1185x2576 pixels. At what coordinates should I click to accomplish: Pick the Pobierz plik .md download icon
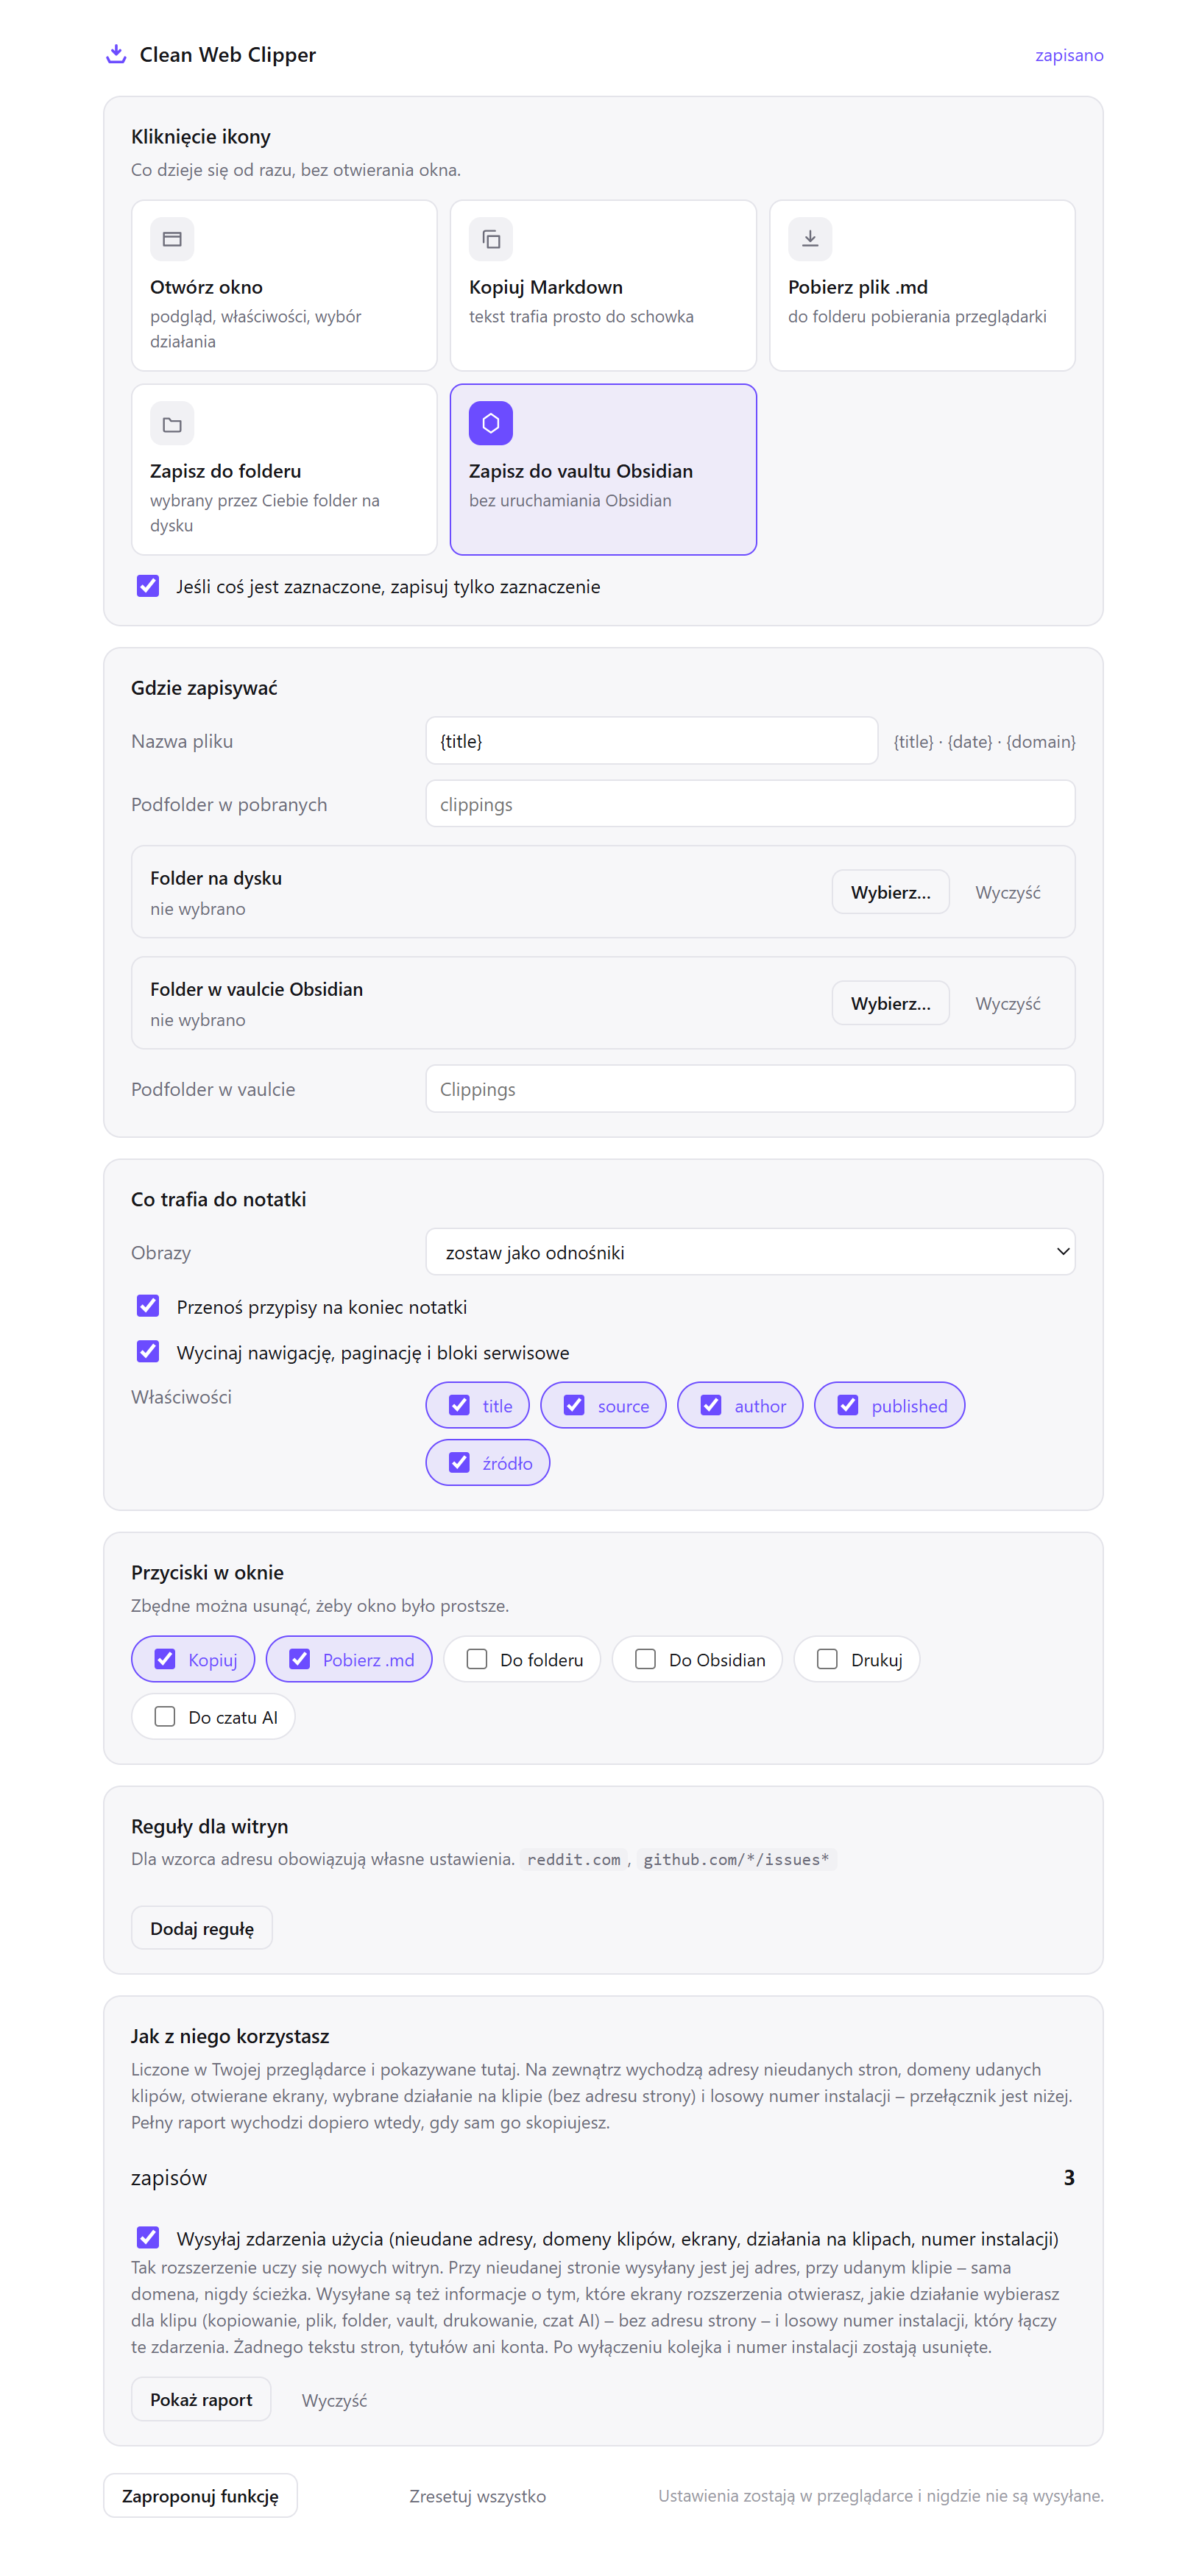[x=809, y=239]
